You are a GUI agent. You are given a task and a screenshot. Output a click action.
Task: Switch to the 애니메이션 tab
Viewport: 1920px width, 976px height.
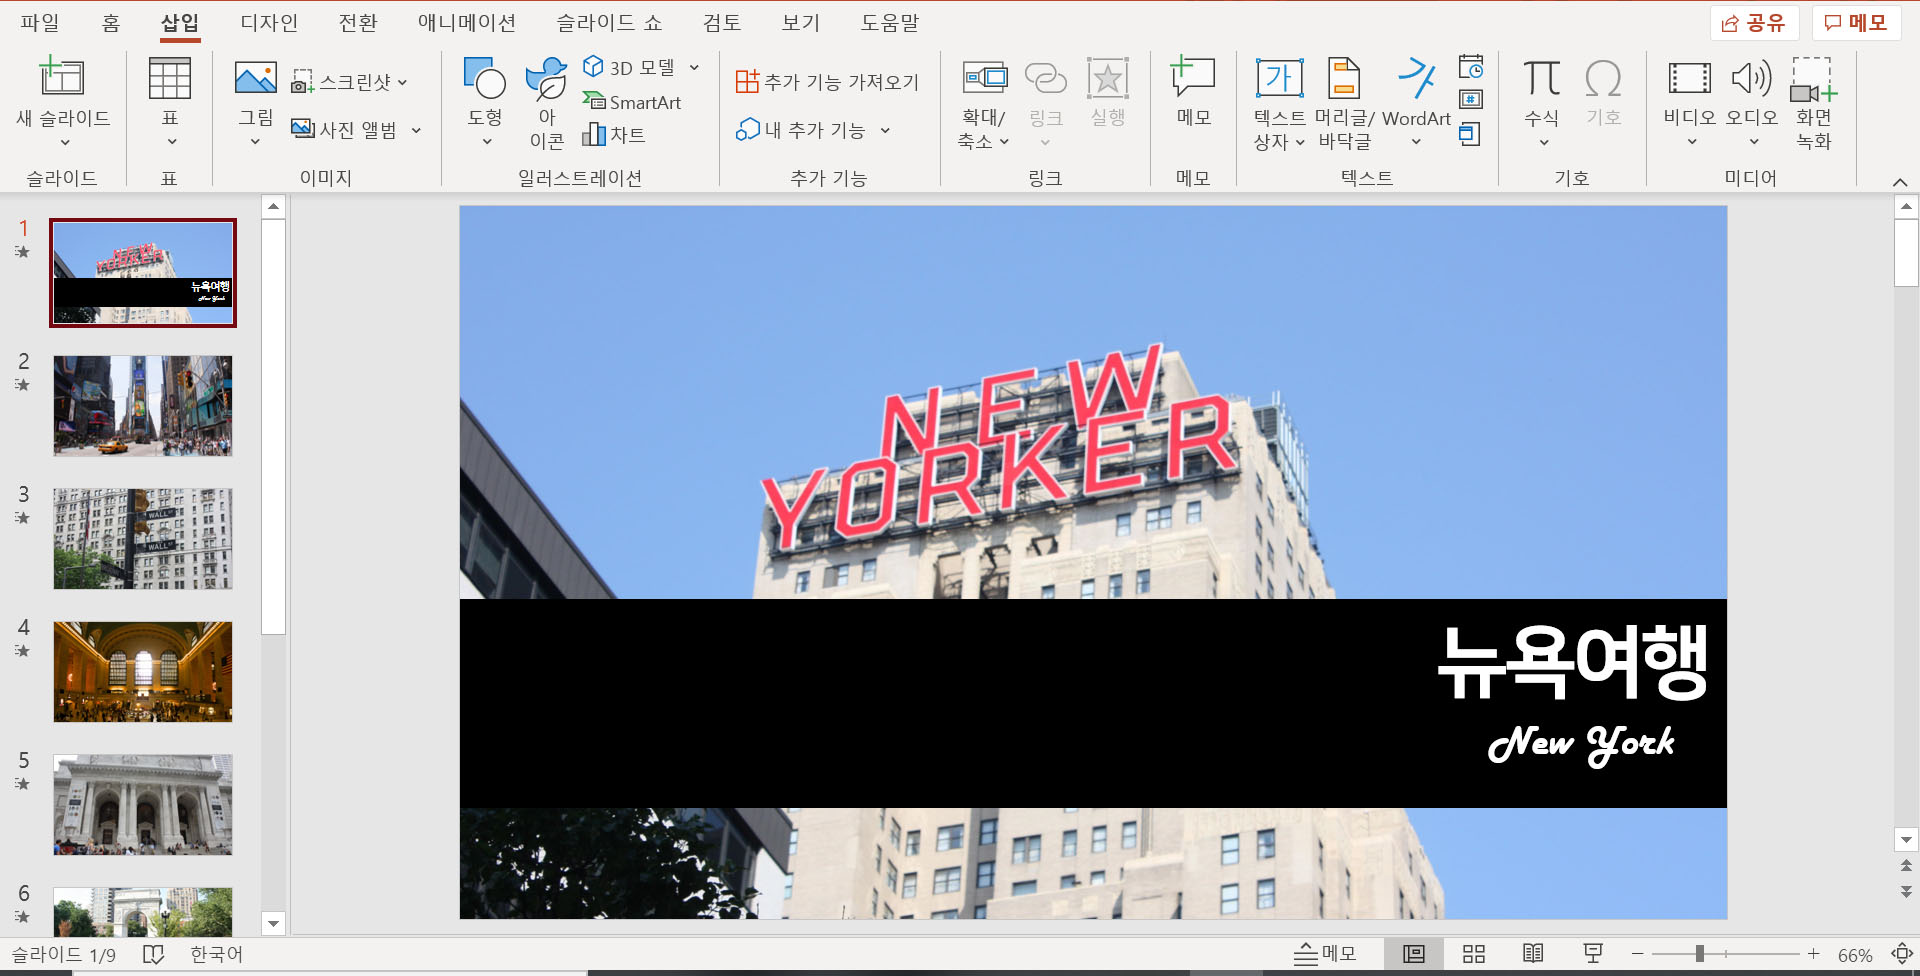pos(466,22)
